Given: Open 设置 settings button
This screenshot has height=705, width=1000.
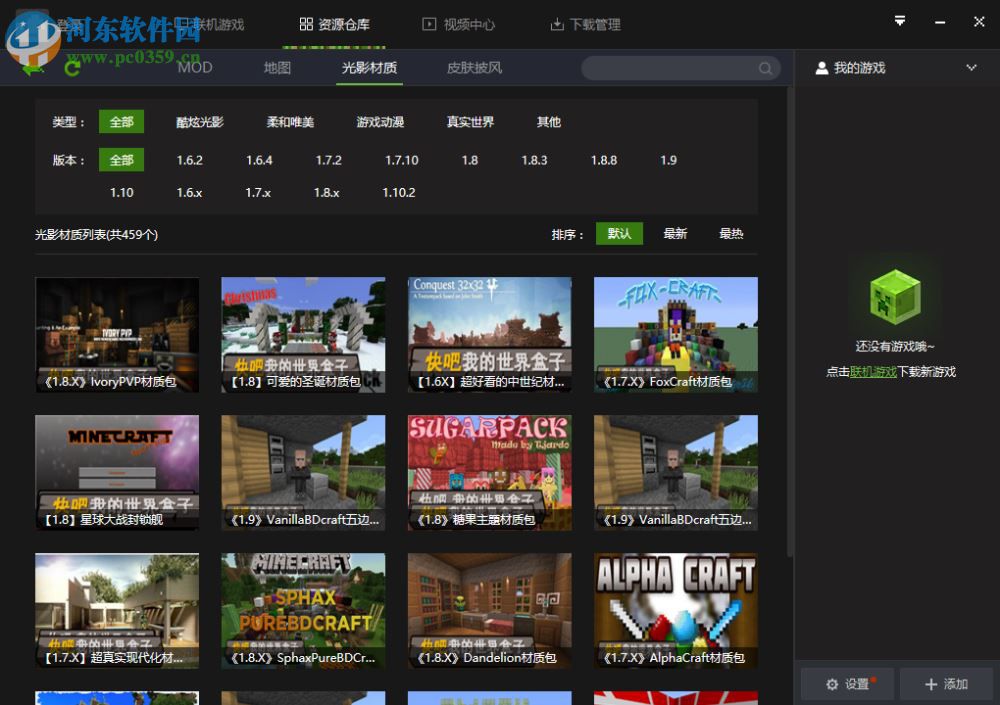Looking at the screenshot, I should 847,684.
